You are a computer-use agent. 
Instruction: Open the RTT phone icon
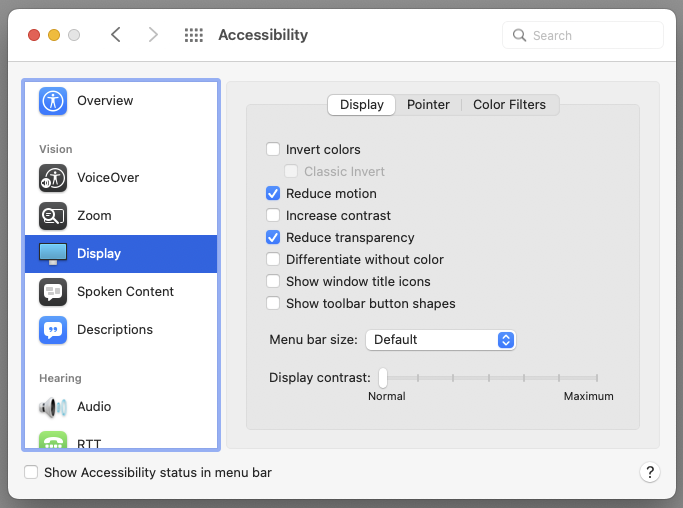[x=53, y=440]
